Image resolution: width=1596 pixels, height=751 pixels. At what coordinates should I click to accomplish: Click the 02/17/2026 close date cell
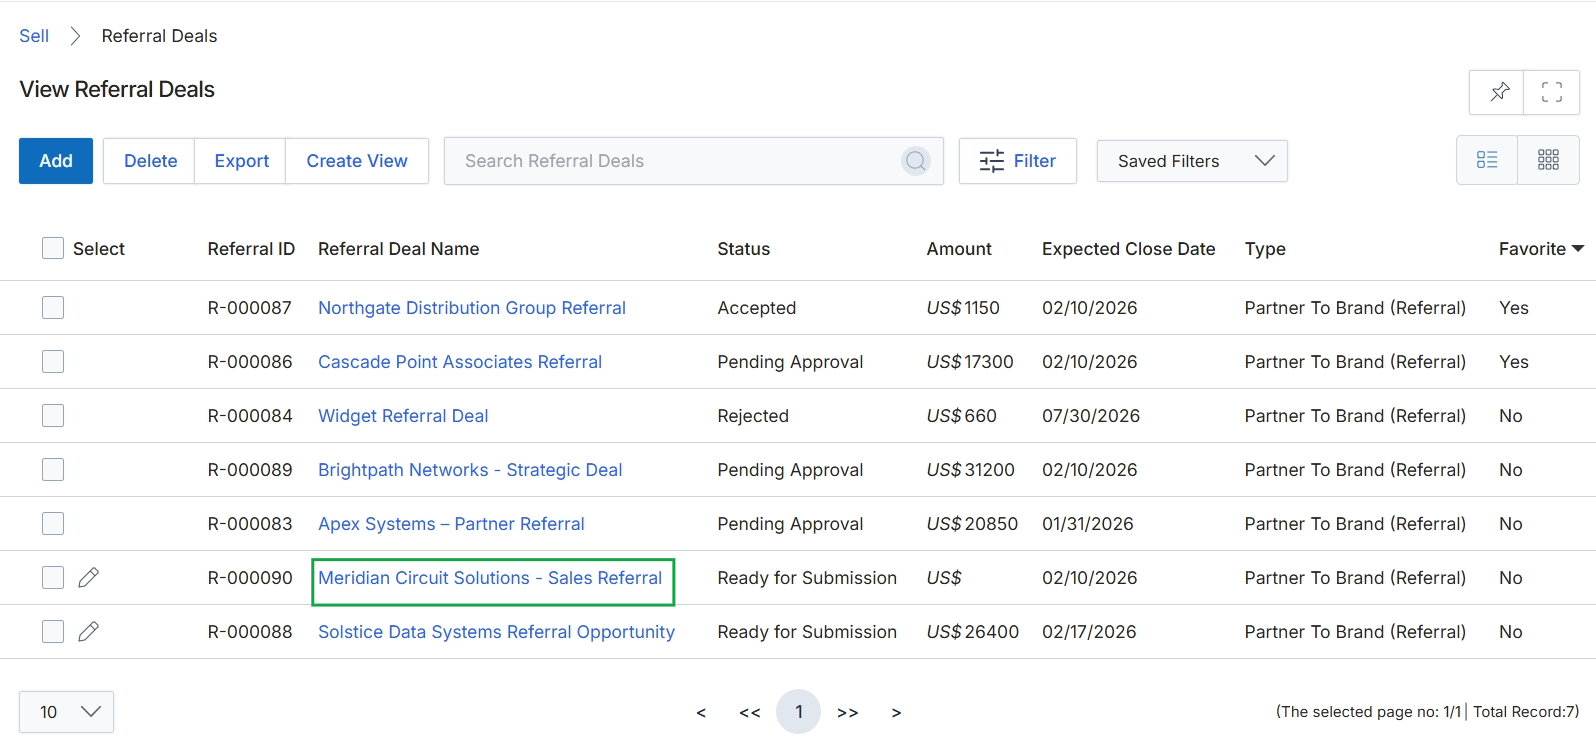pyautogui.click(x=1089, y=632)
